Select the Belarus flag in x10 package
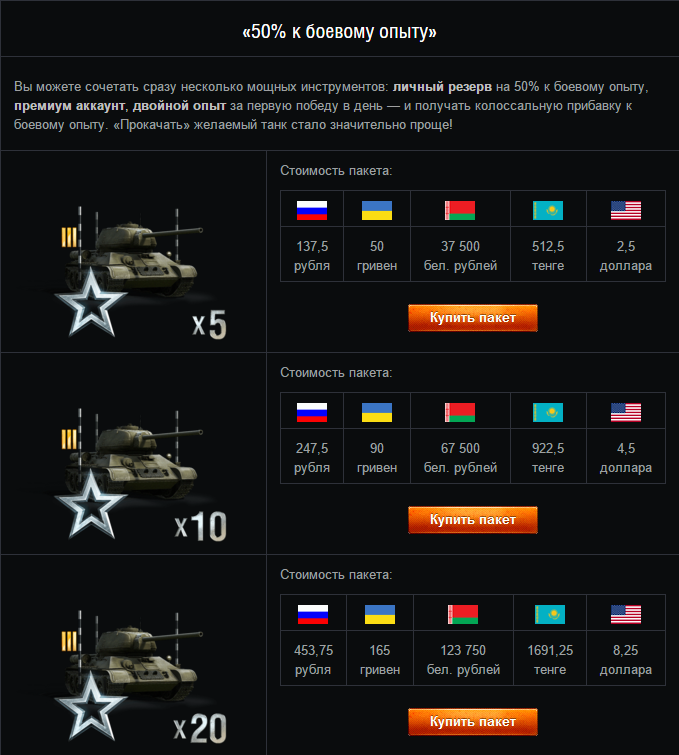The width and height of the screenshot is (679, 755). pyautogui.click(x=460, y=412)
